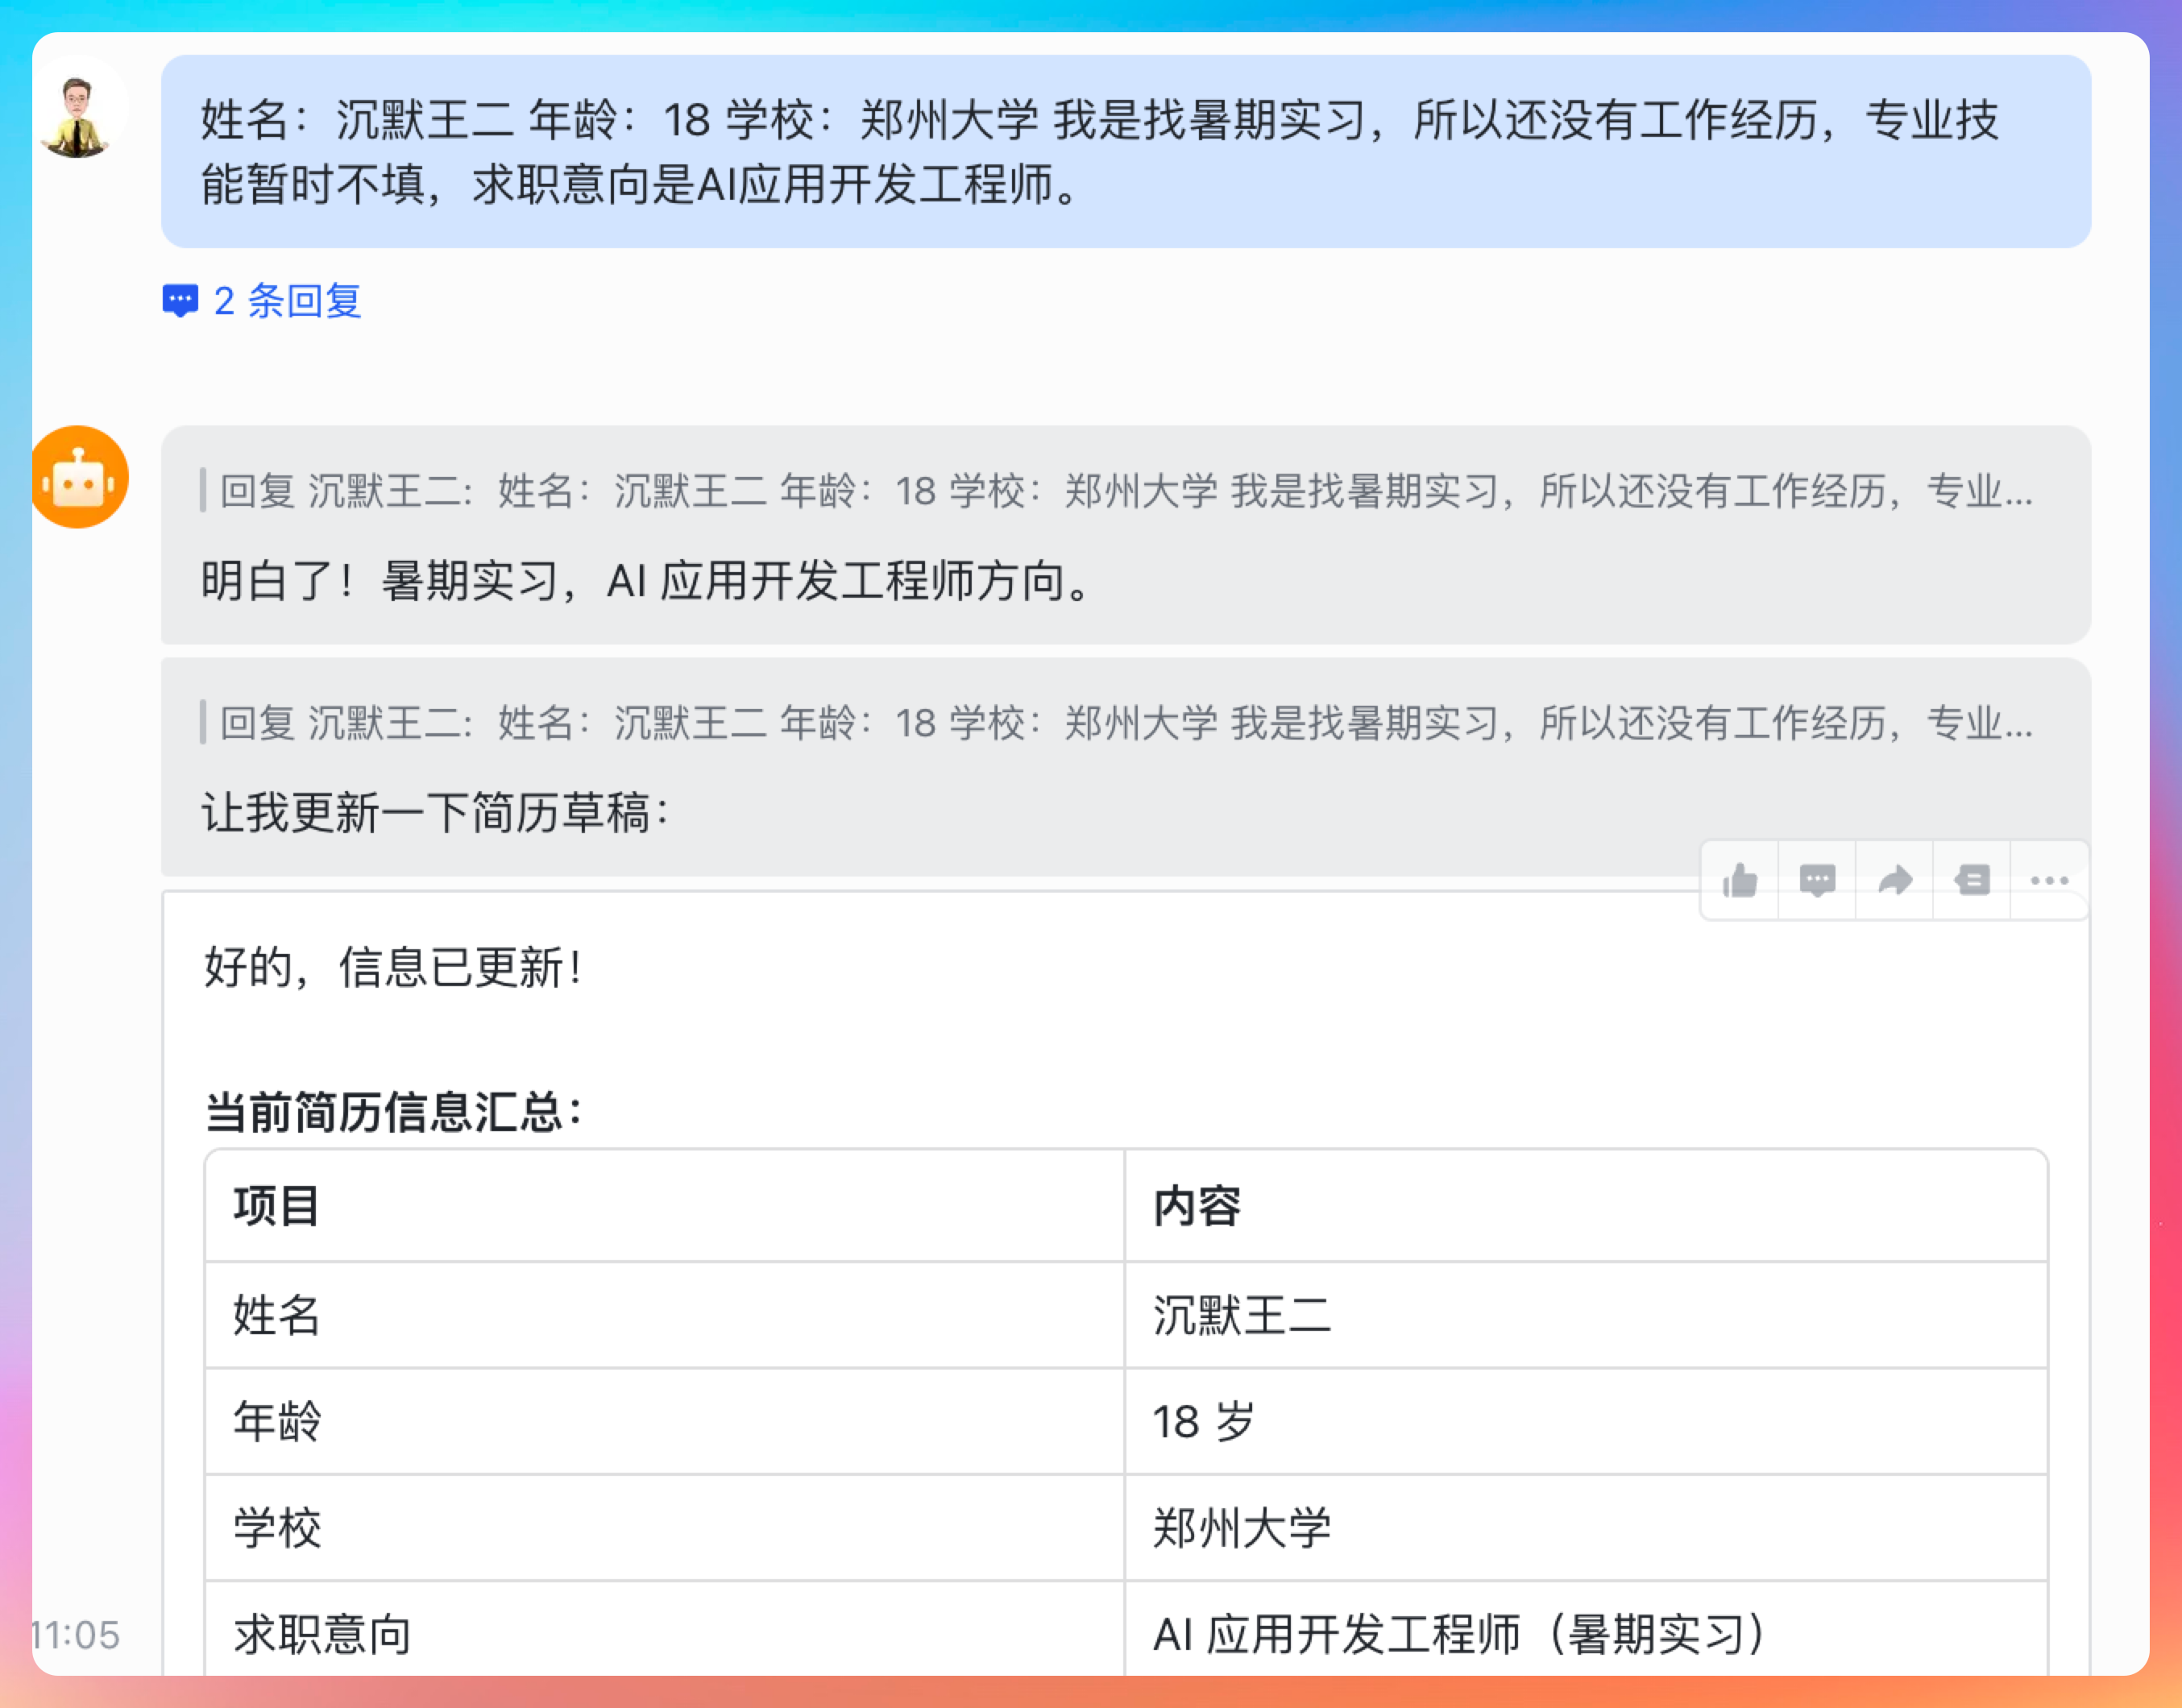Image resolution: width=2182 pixels, height=1708 pixels.
Task: Click the forward arrow icon
Action: tap(1894, 881)
